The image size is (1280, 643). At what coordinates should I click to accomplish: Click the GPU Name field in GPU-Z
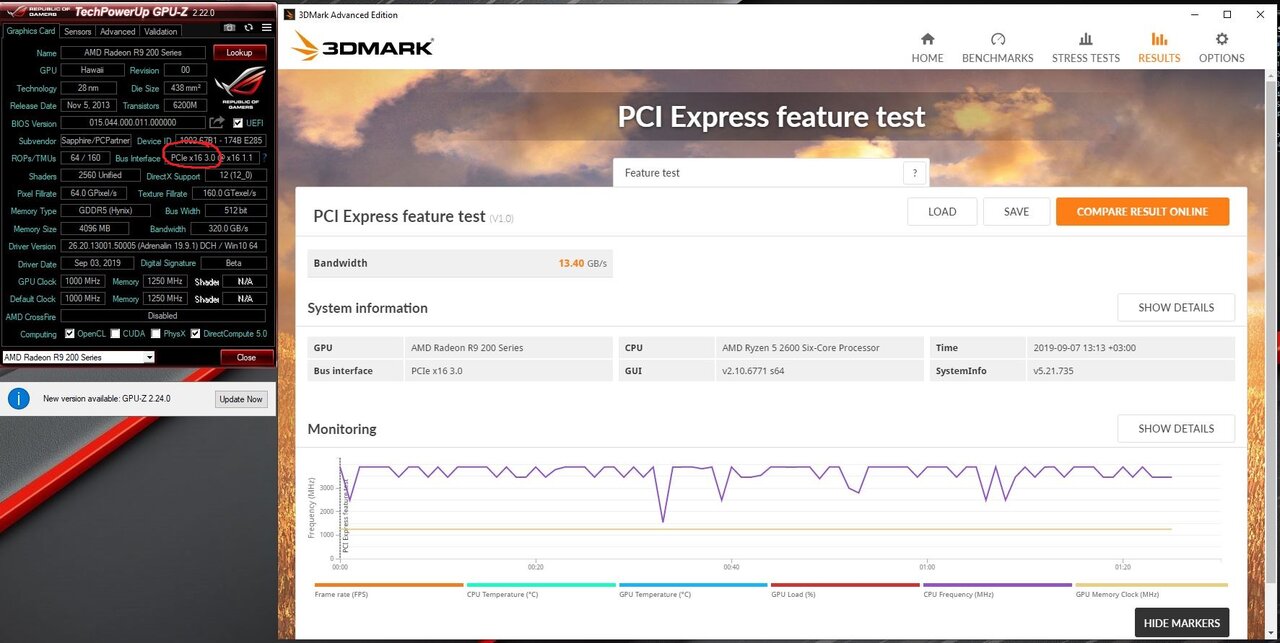pyautogui.click(x=134, y=53)
